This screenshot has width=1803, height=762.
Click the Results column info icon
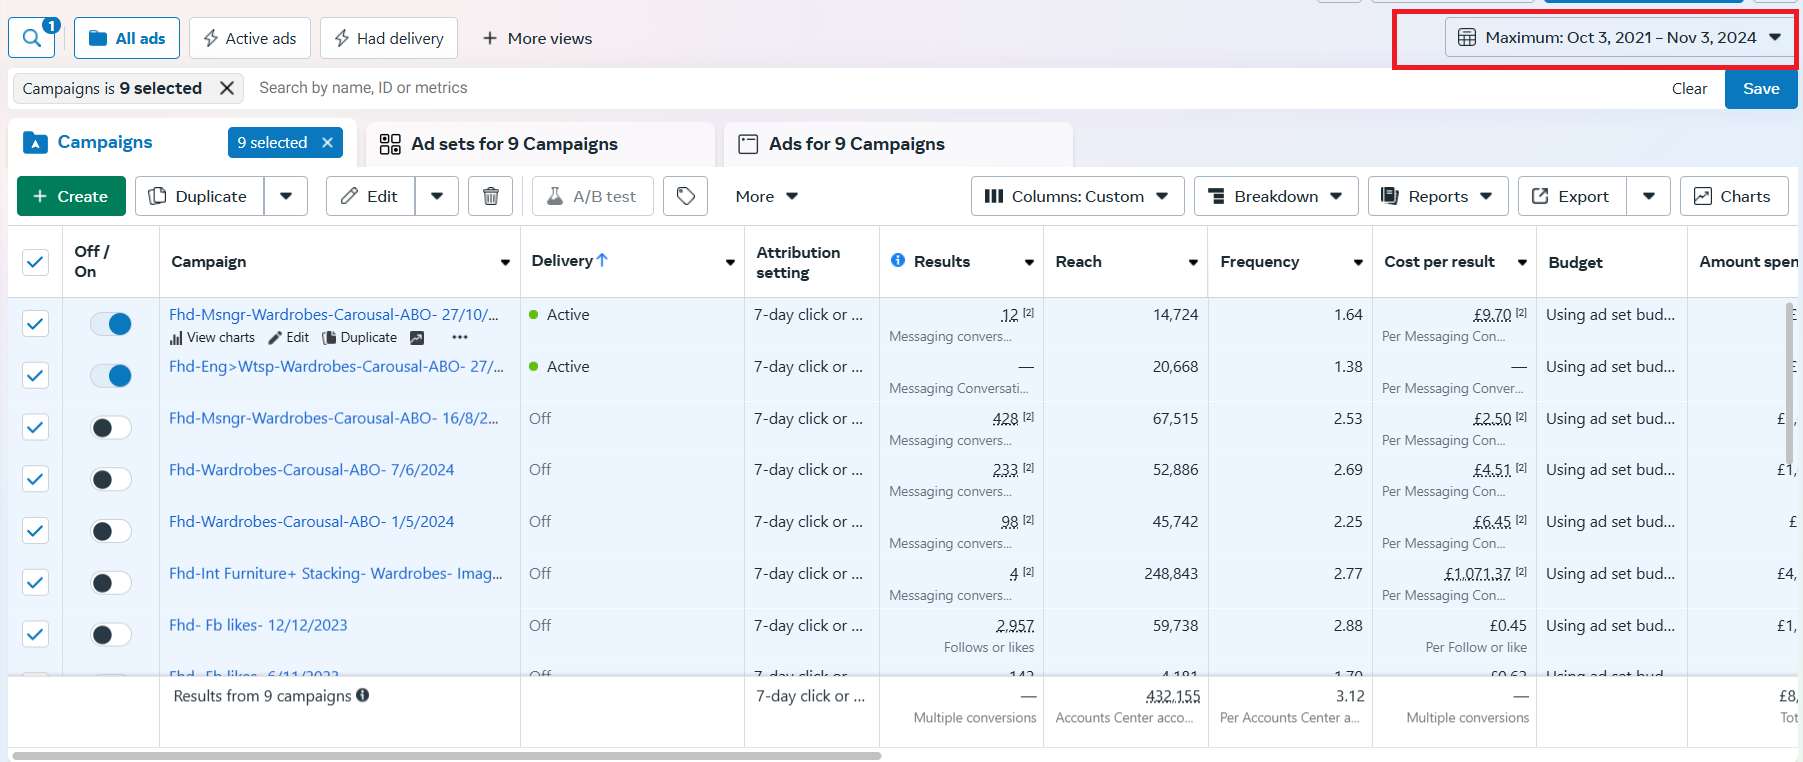(x=898, y=261)
